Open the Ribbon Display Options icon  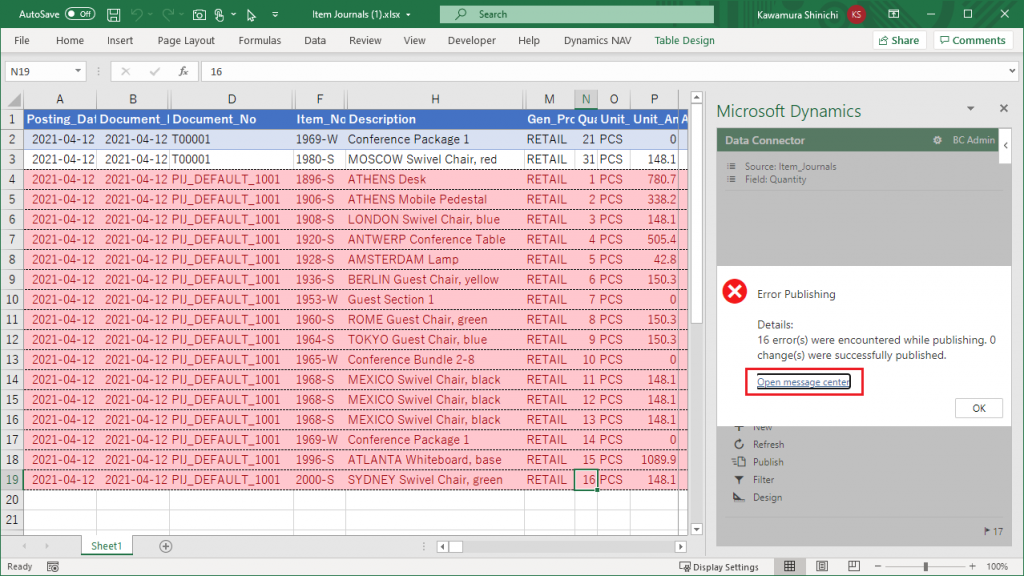[x=893, y=14]
